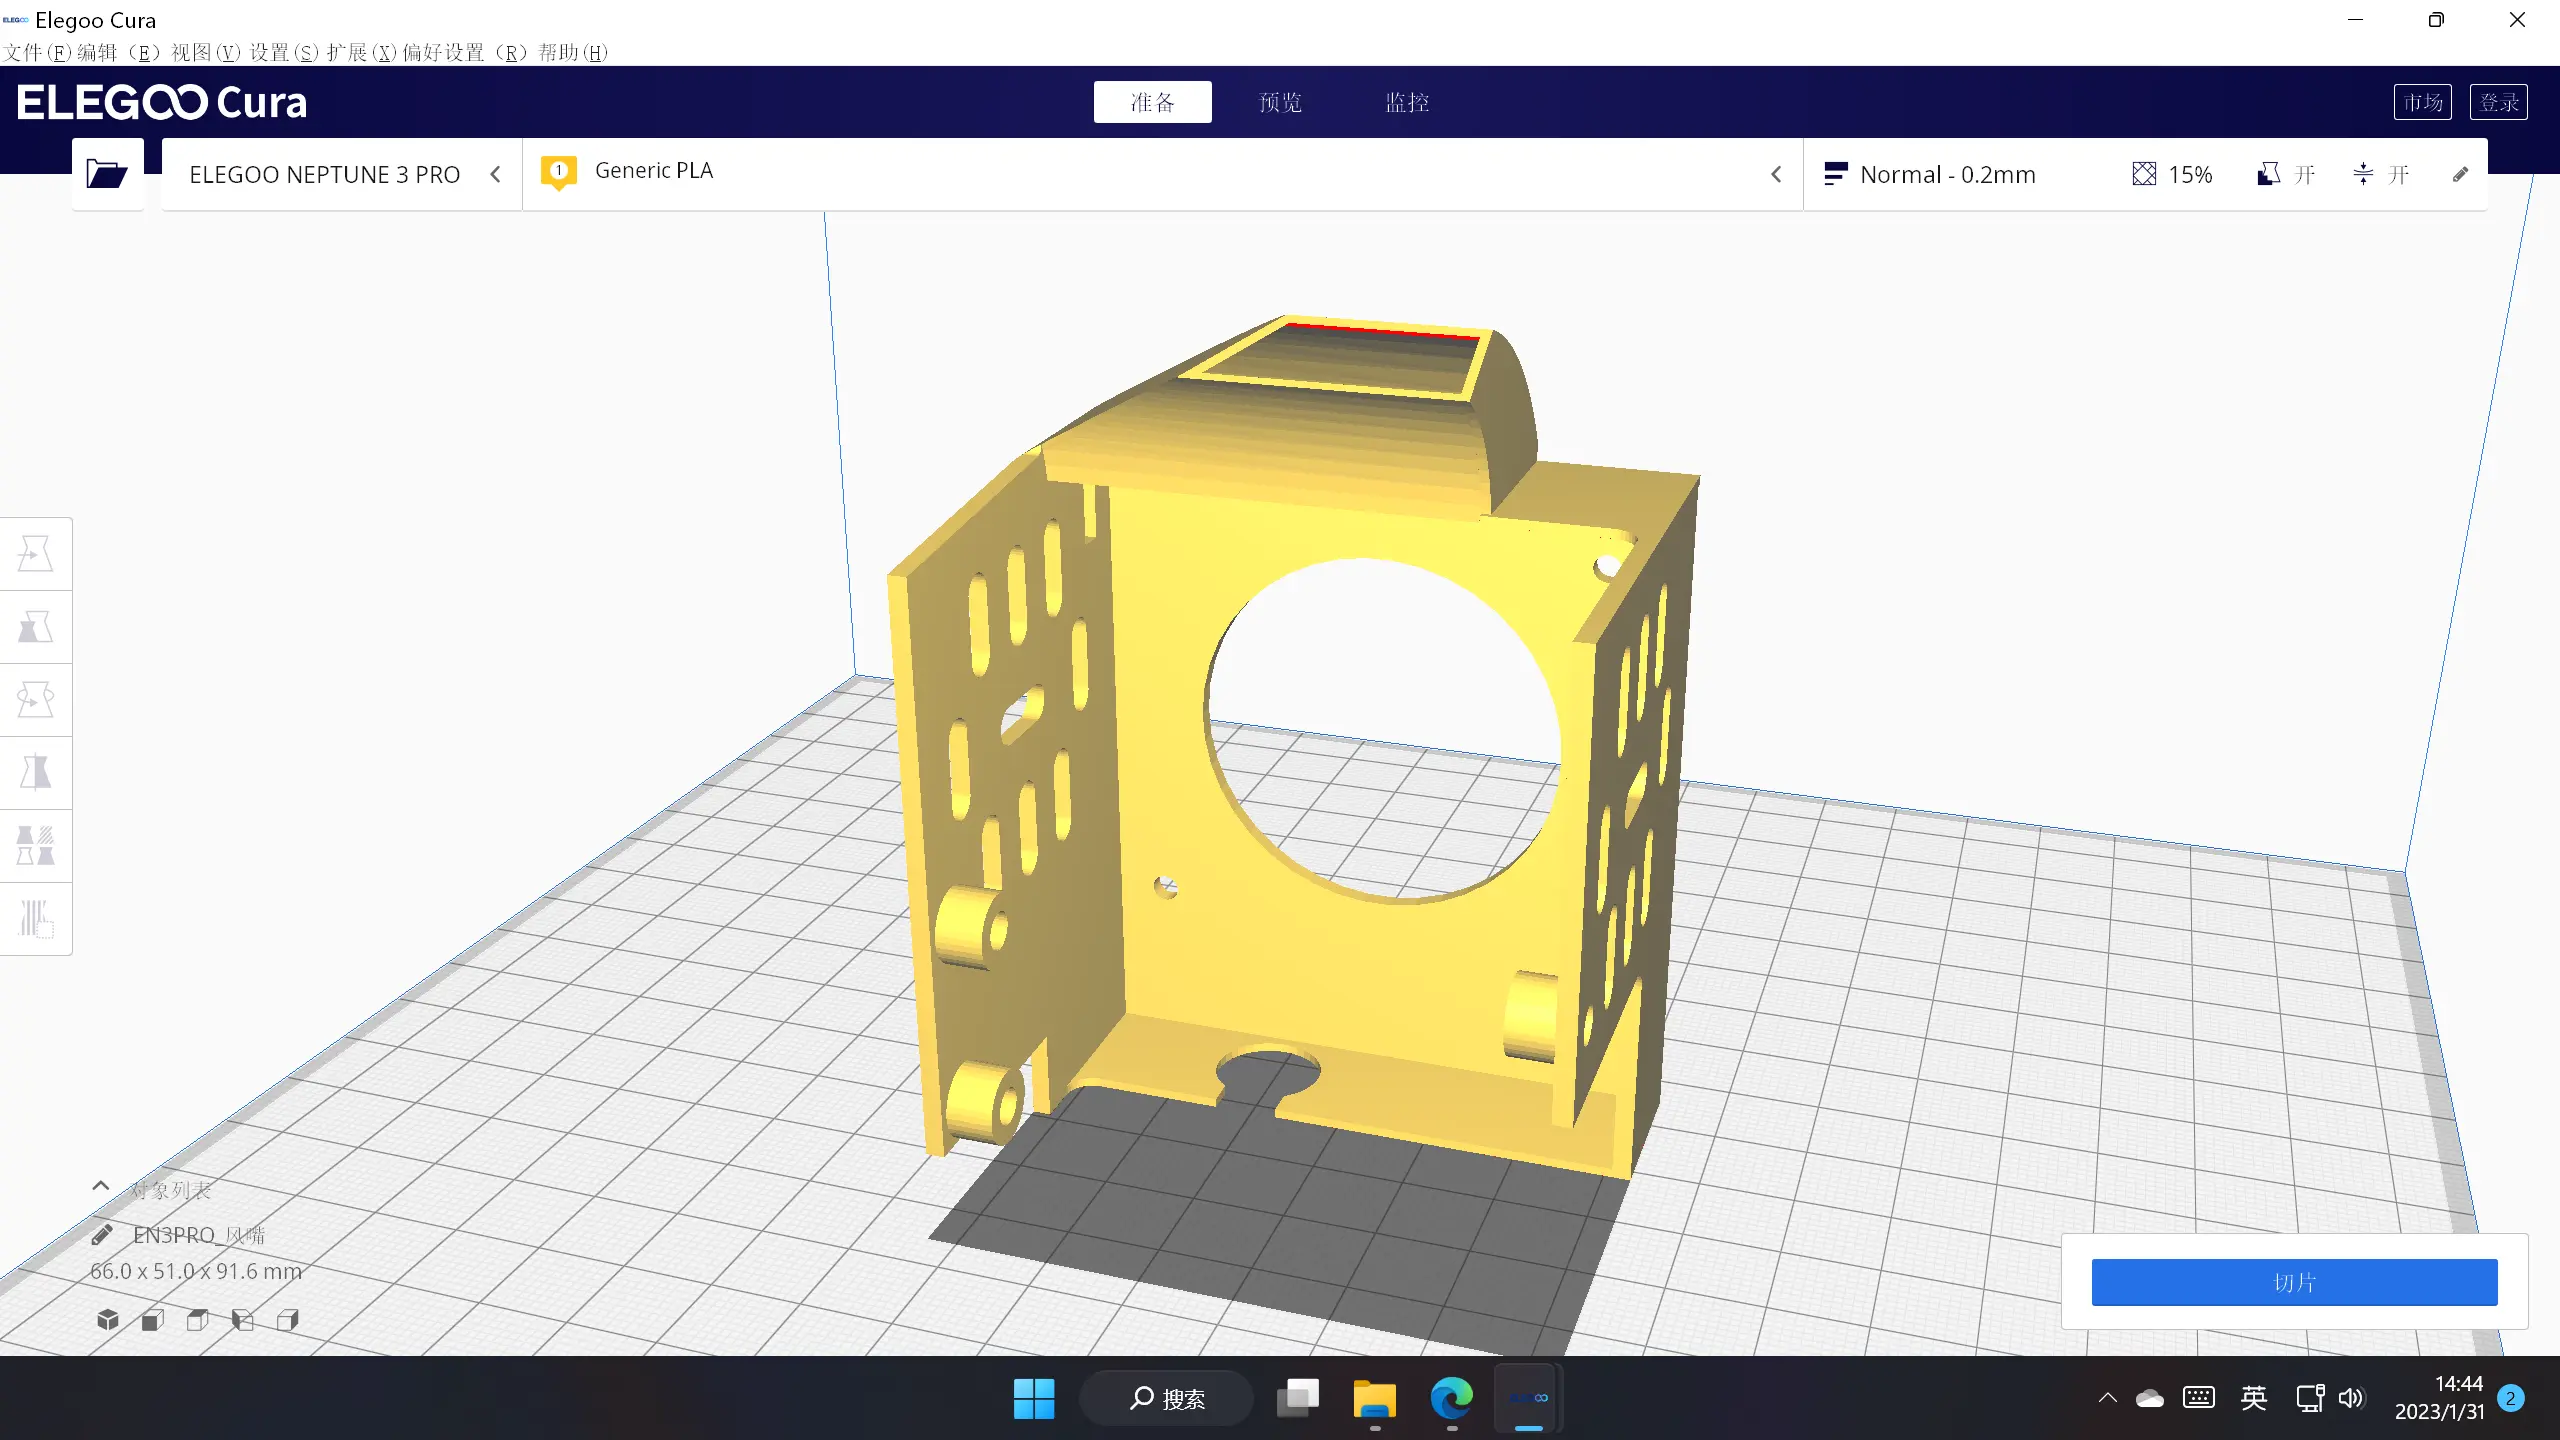The width and height of the screenshot is (2560, 1440).
Task: Open the 市场 marketplace button
Action: [x=2422, y=102]
